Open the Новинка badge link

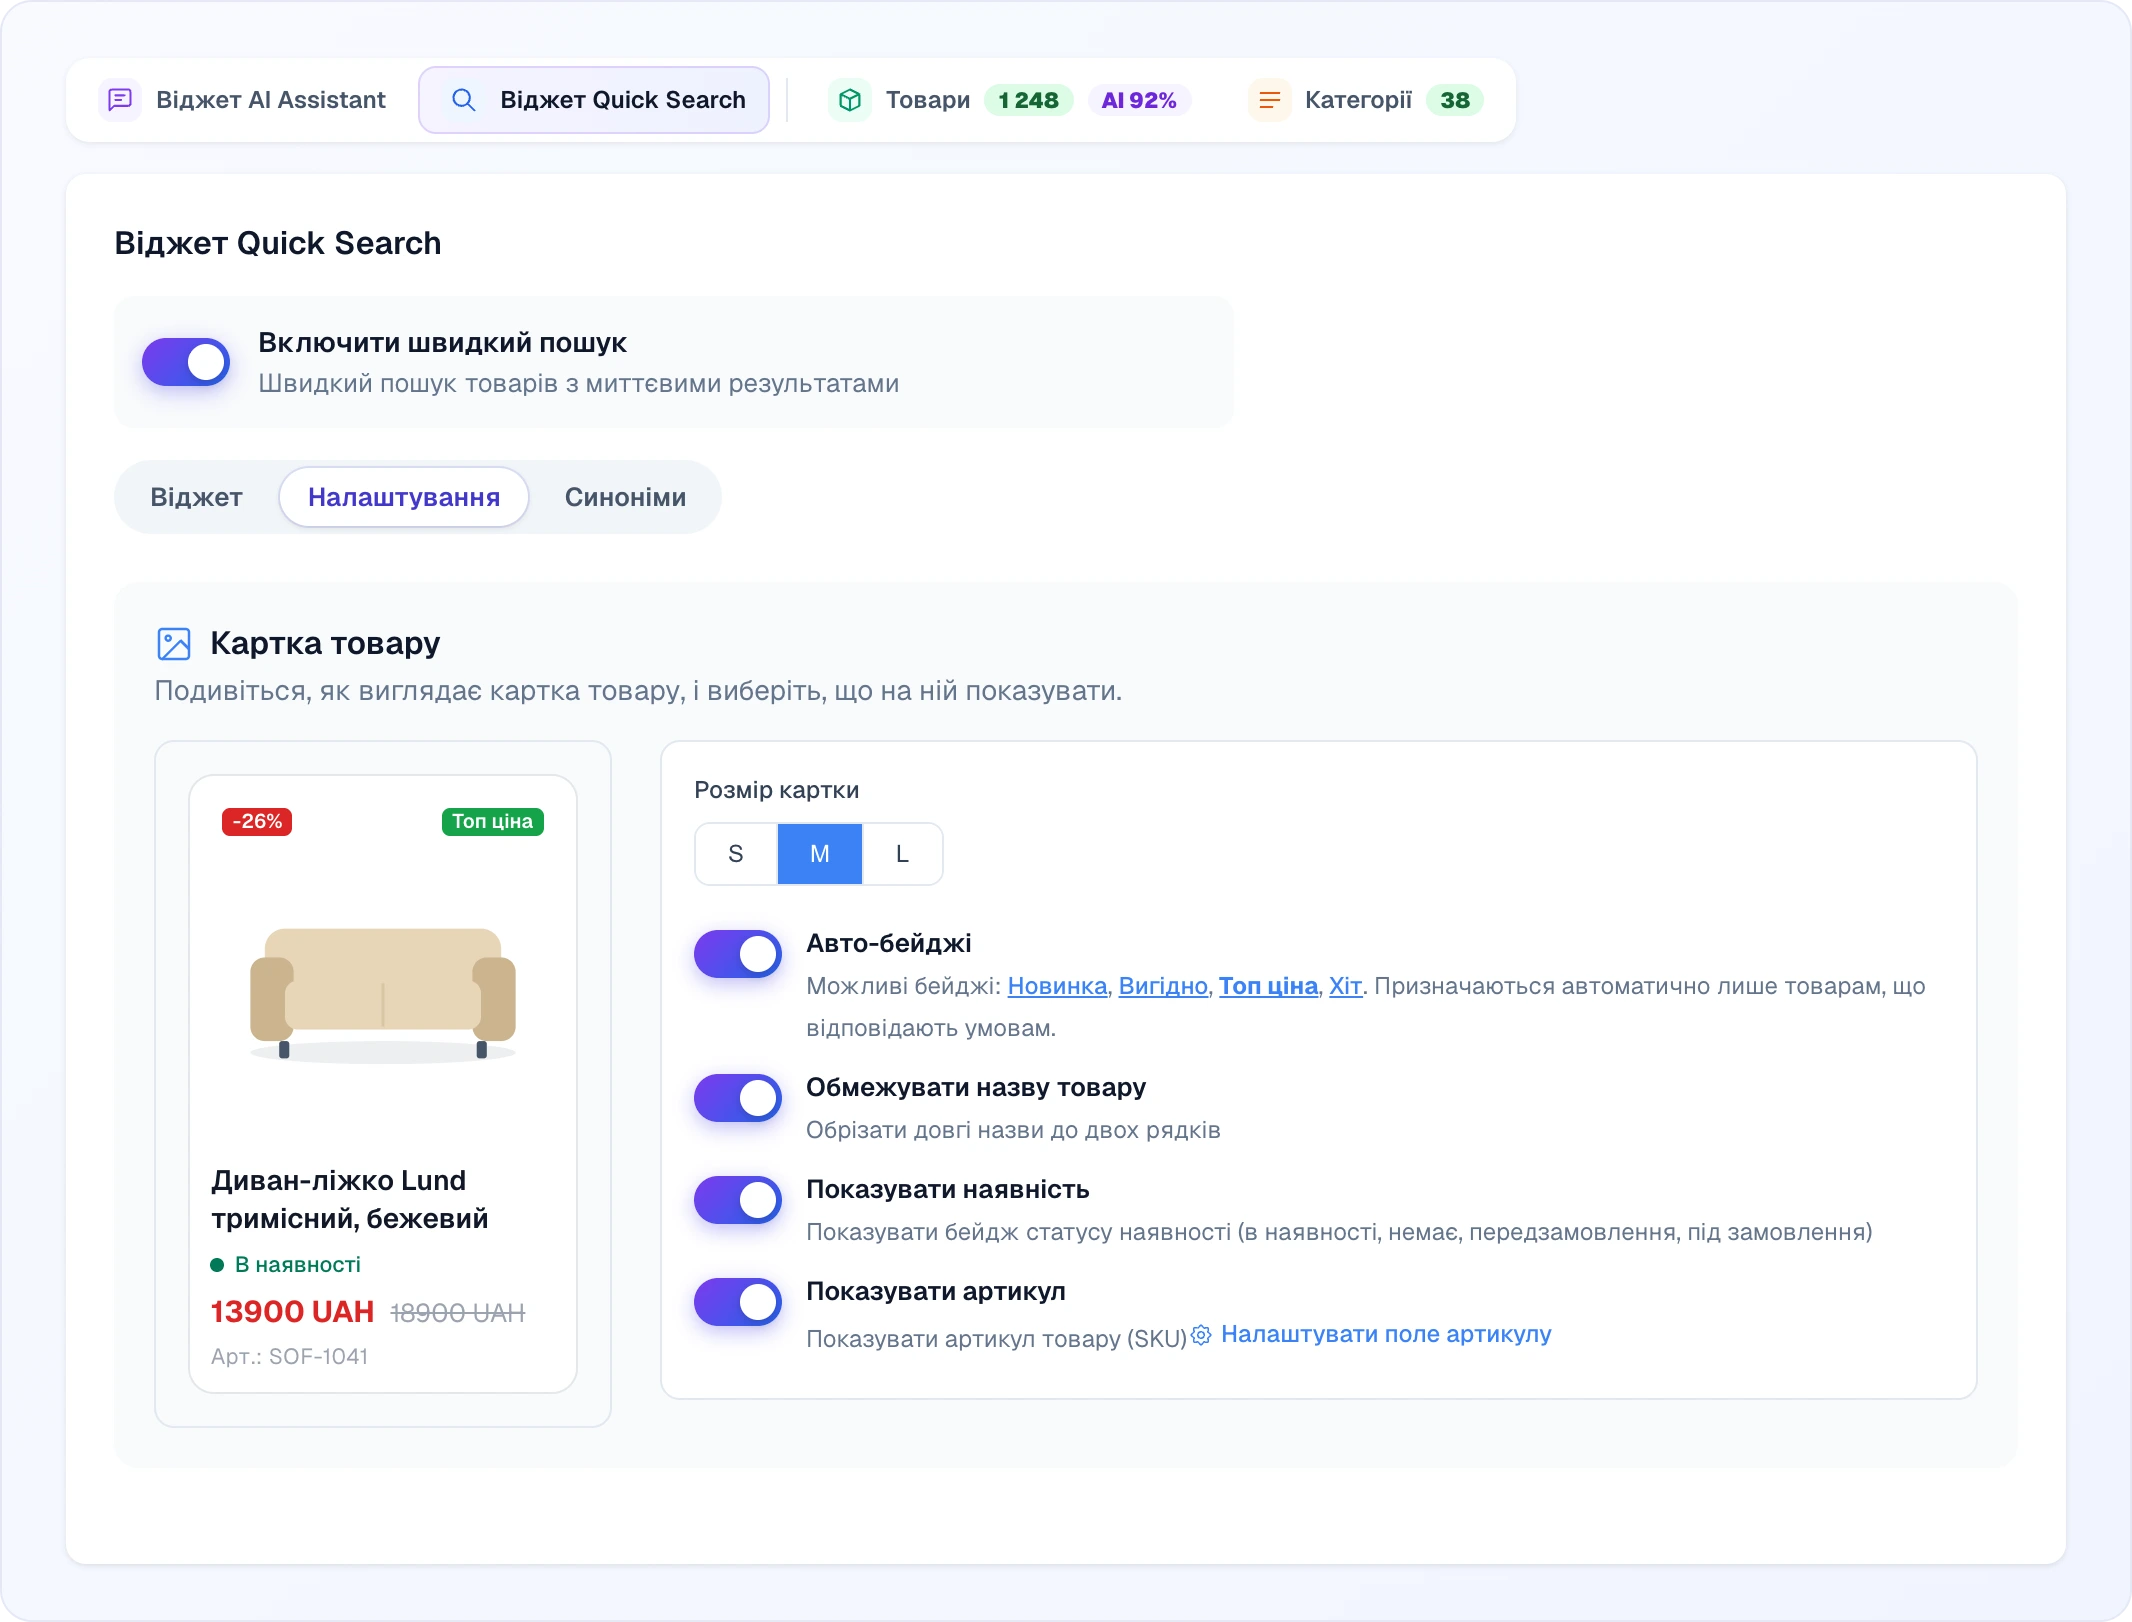tap(1057, 986)
